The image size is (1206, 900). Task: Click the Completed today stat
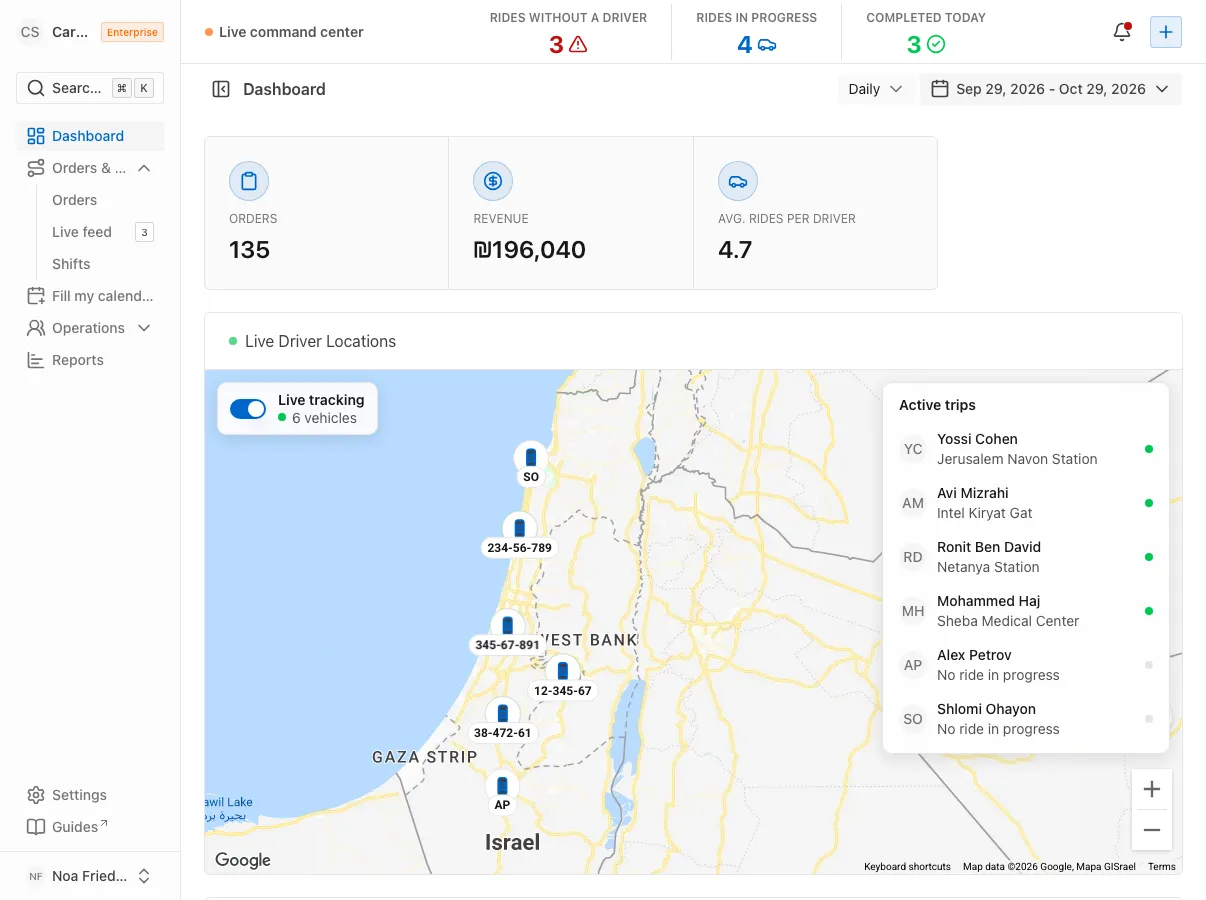926,32
